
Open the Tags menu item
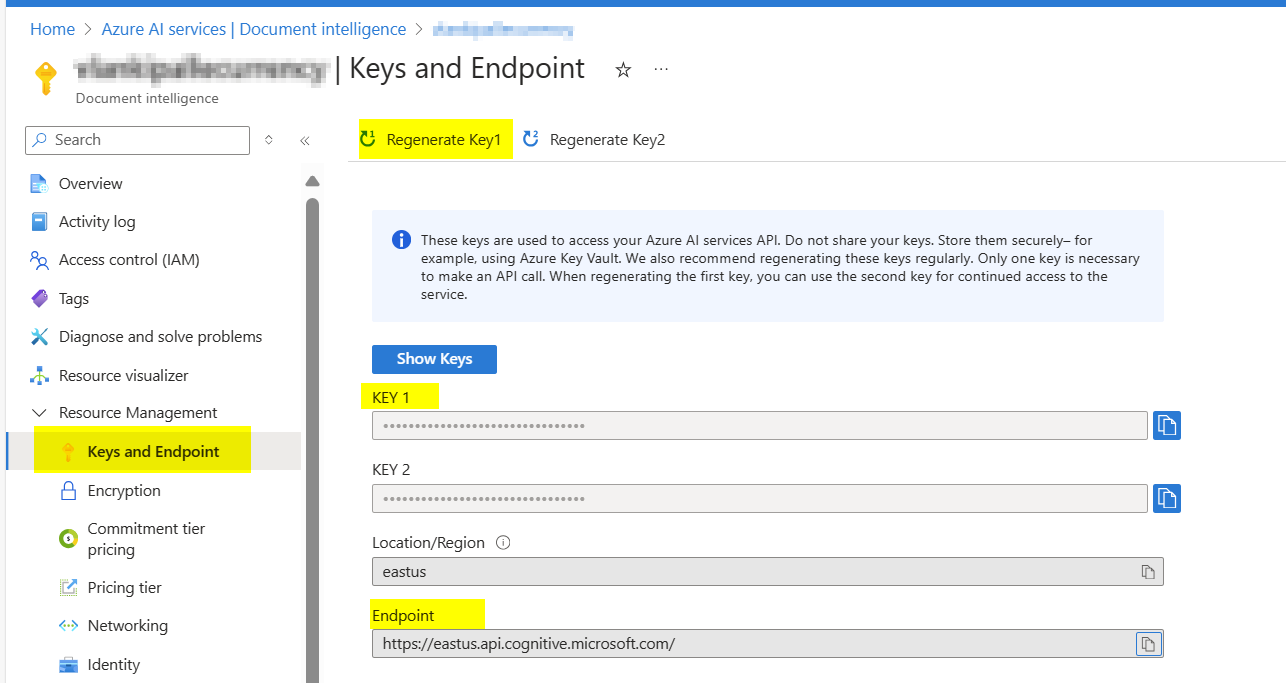pyautogui.click(x=74, y=299)
